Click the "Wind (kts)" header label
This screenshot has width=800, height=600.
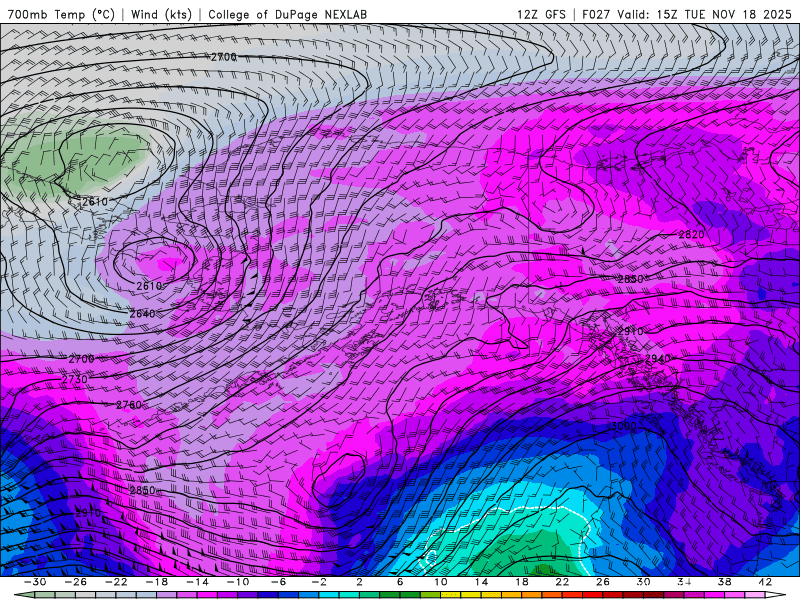pos(161,14)
